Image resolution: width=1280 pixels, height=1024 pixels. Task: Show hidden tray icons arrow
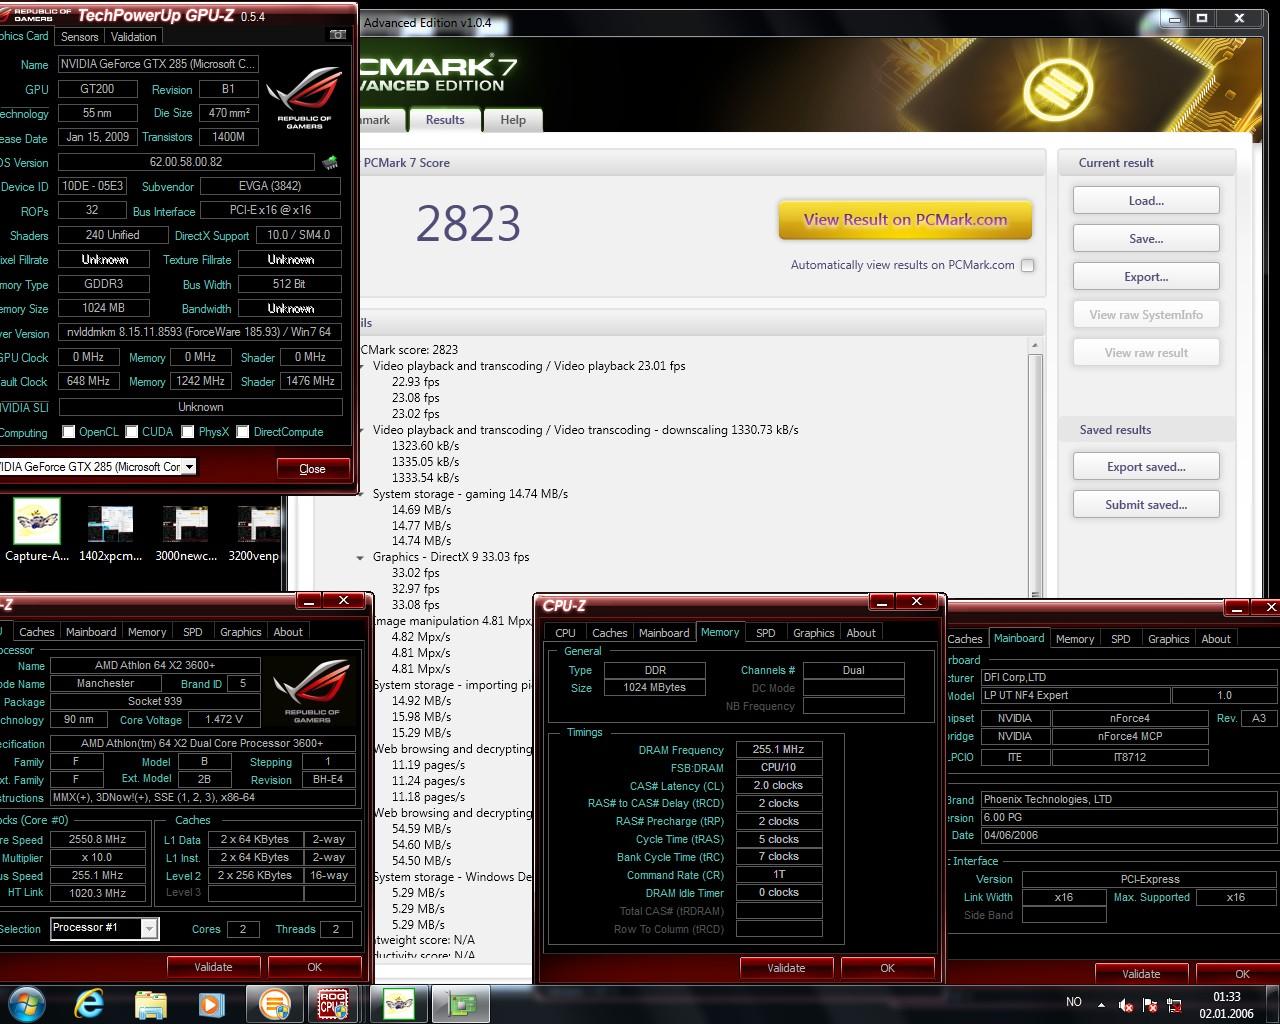1101,1004
